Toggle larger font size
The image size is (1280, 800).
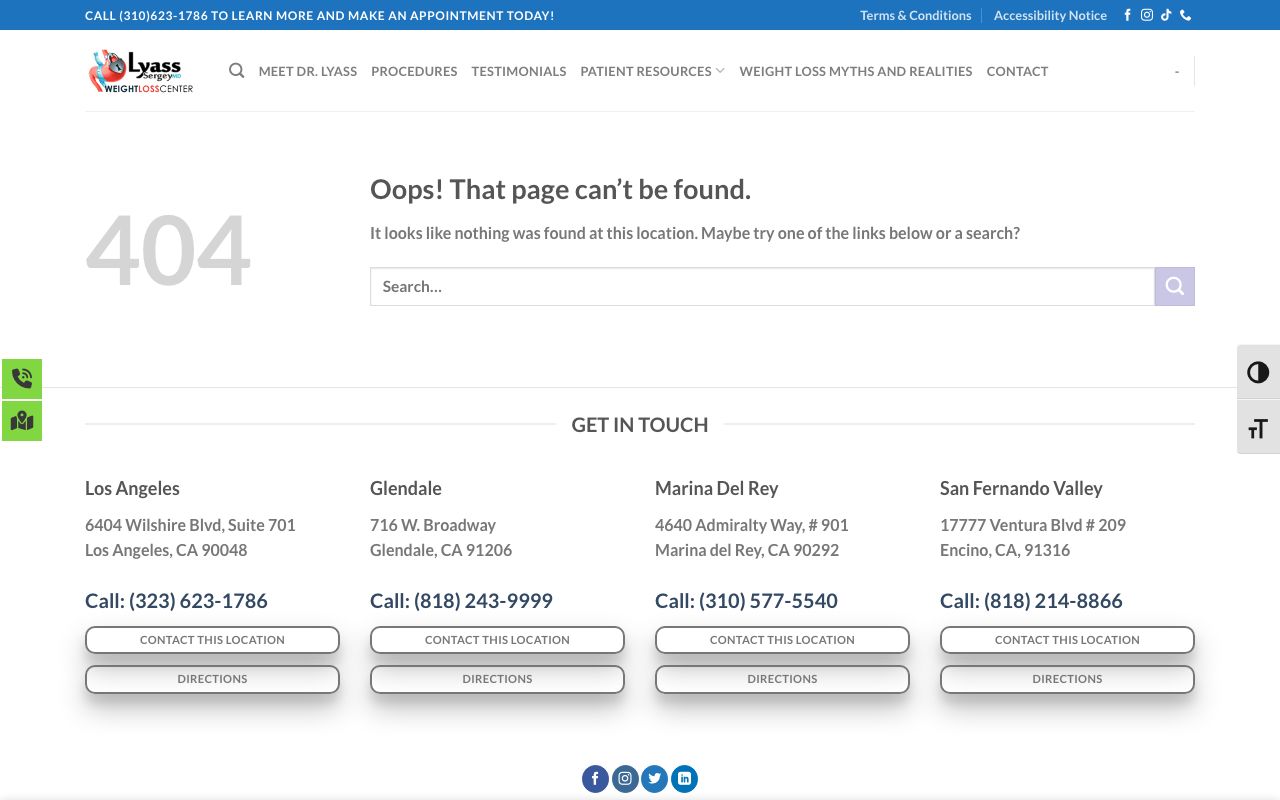(x=1258, y=429)
